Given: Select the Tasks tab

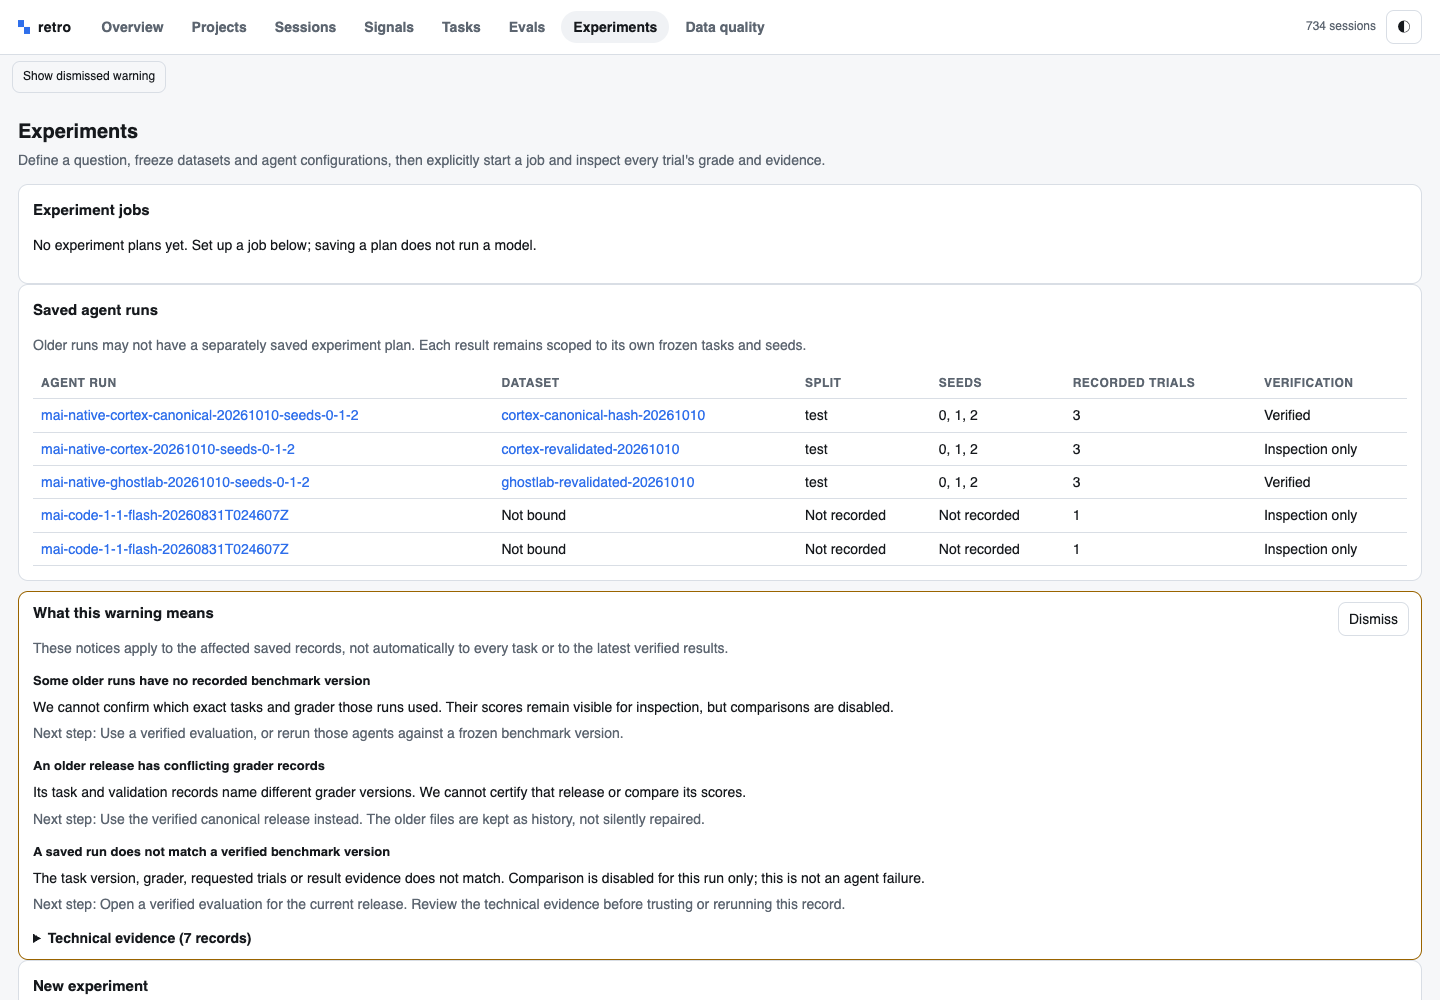Looking at the screenshot, I should 461,27.
